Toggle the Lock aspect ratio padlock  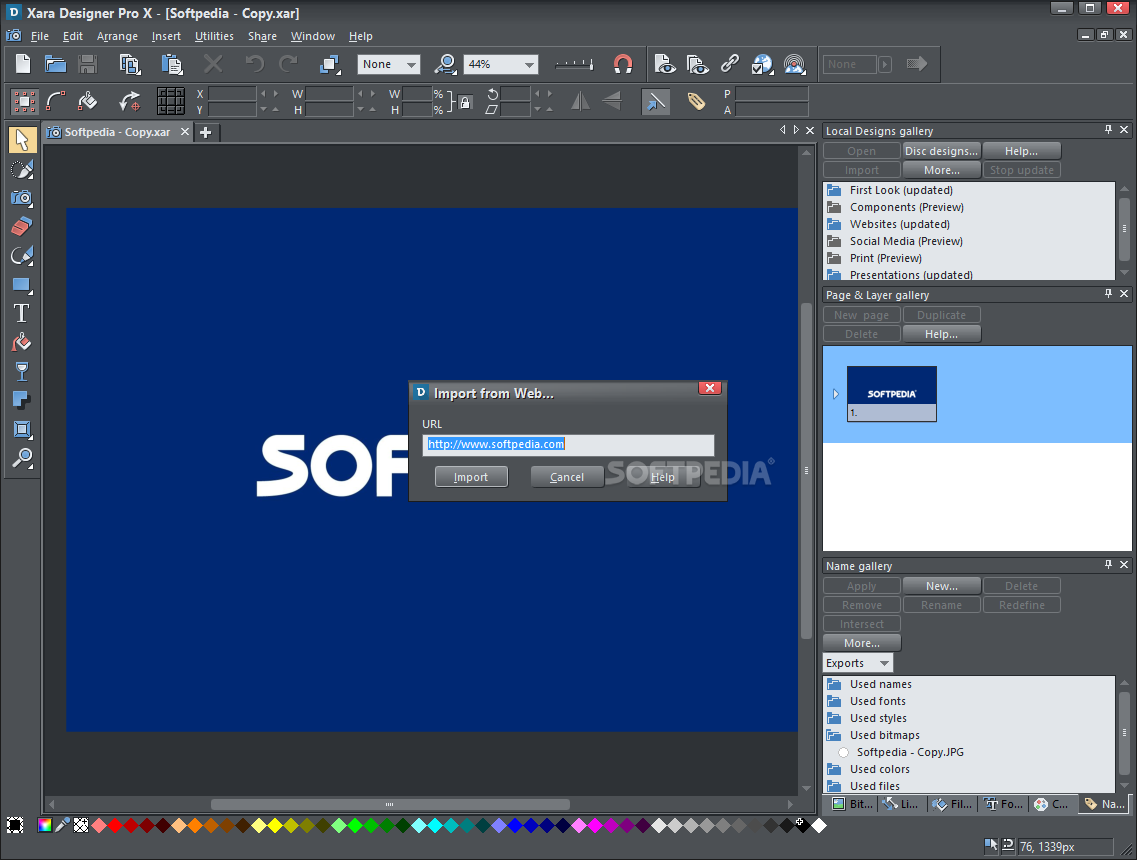coord(465,102)
